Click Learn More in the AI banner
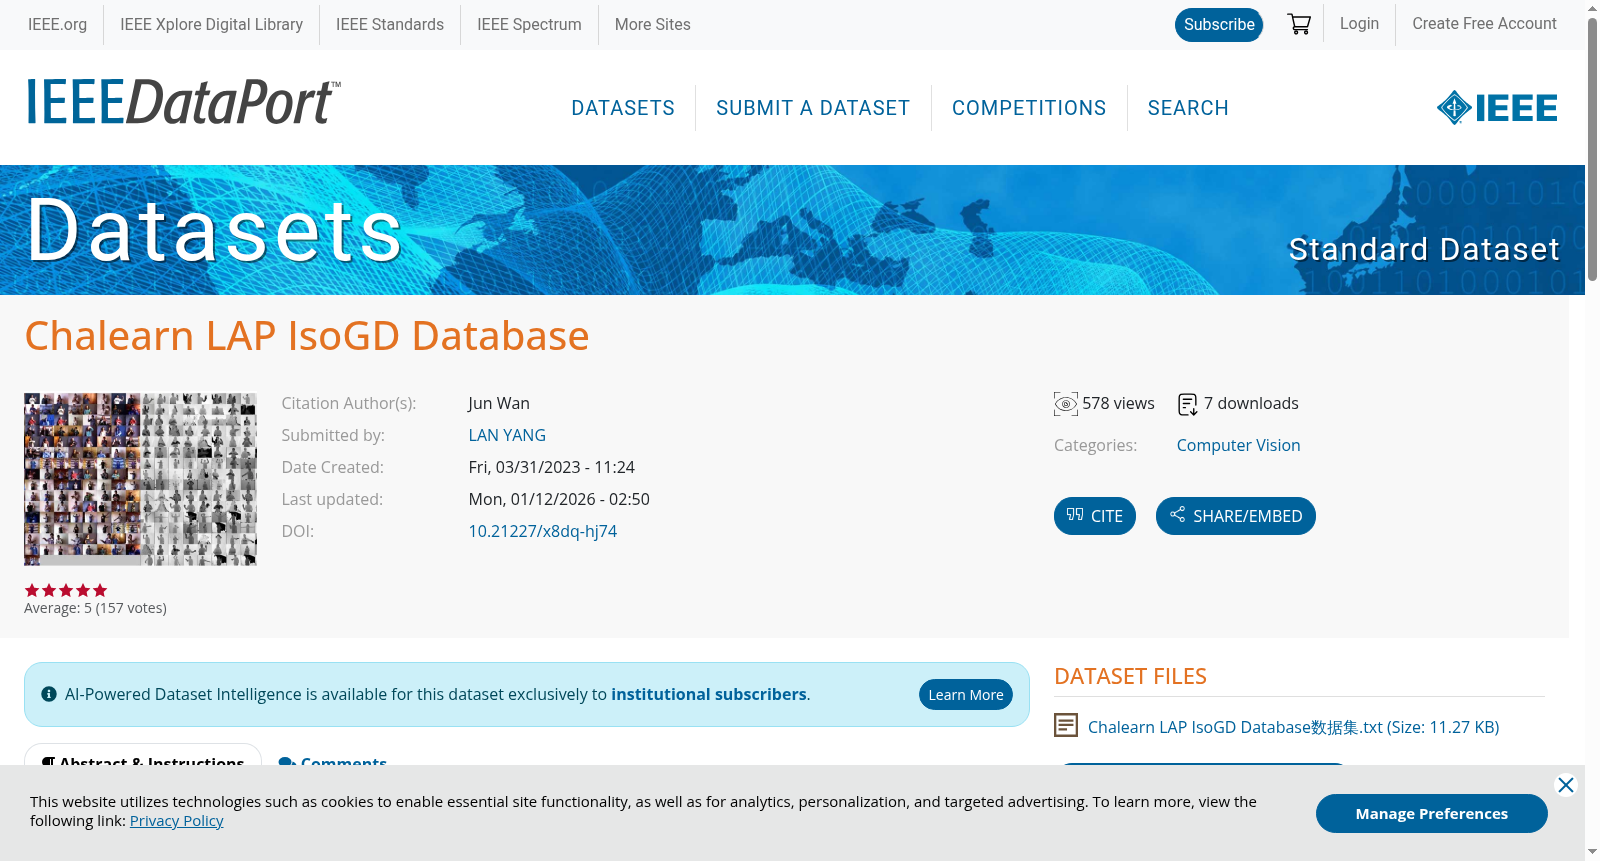The image size is (1600, 861). [x=966, y=695]
